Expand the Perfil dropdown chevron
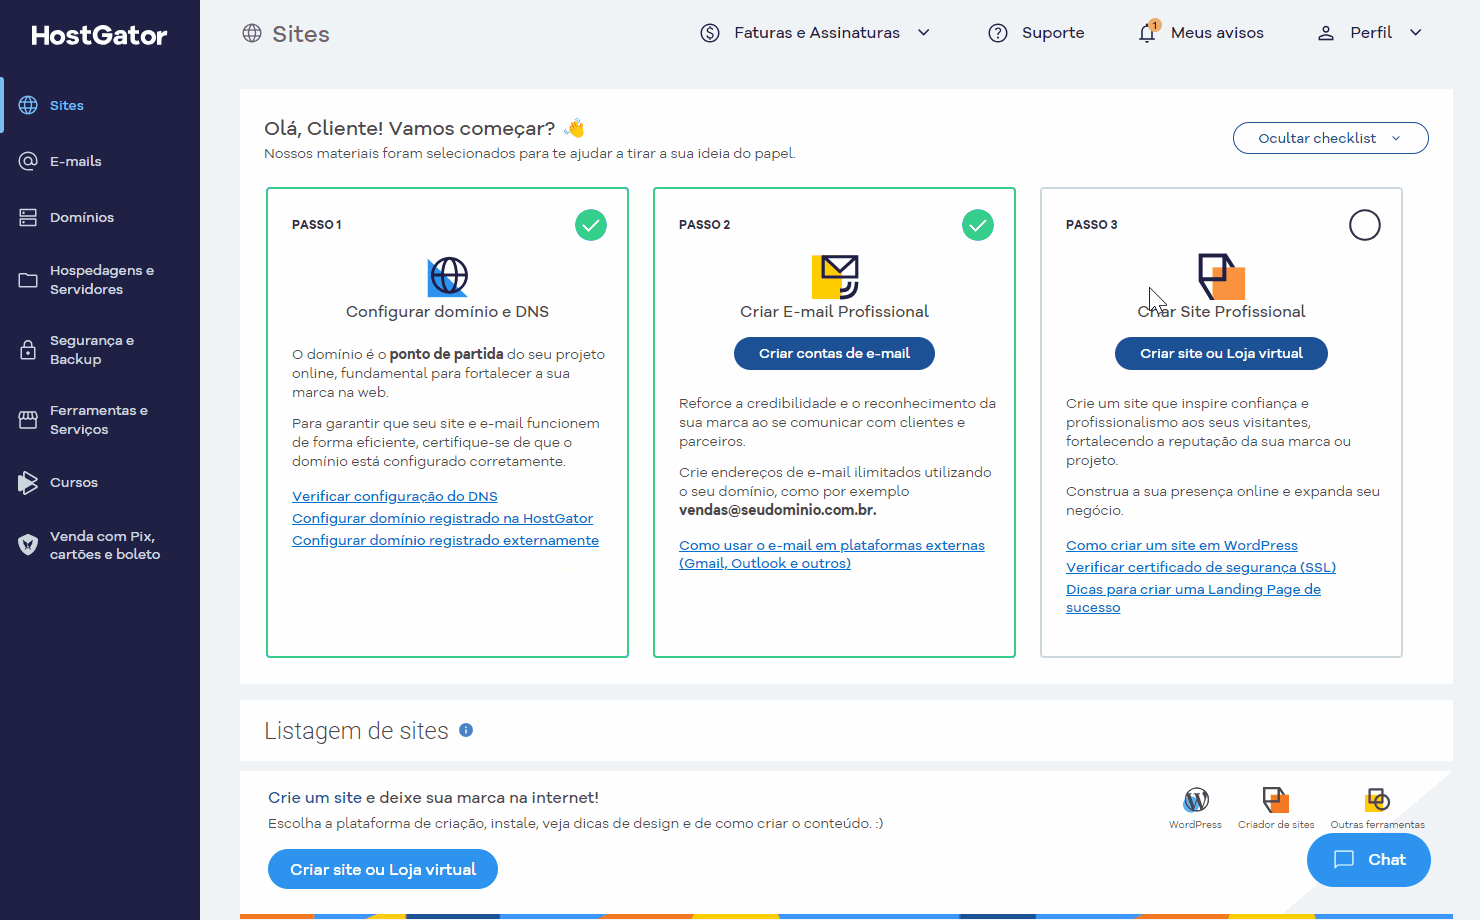This screenshot has height=920, width=1480. click(x=1416, y=33)
